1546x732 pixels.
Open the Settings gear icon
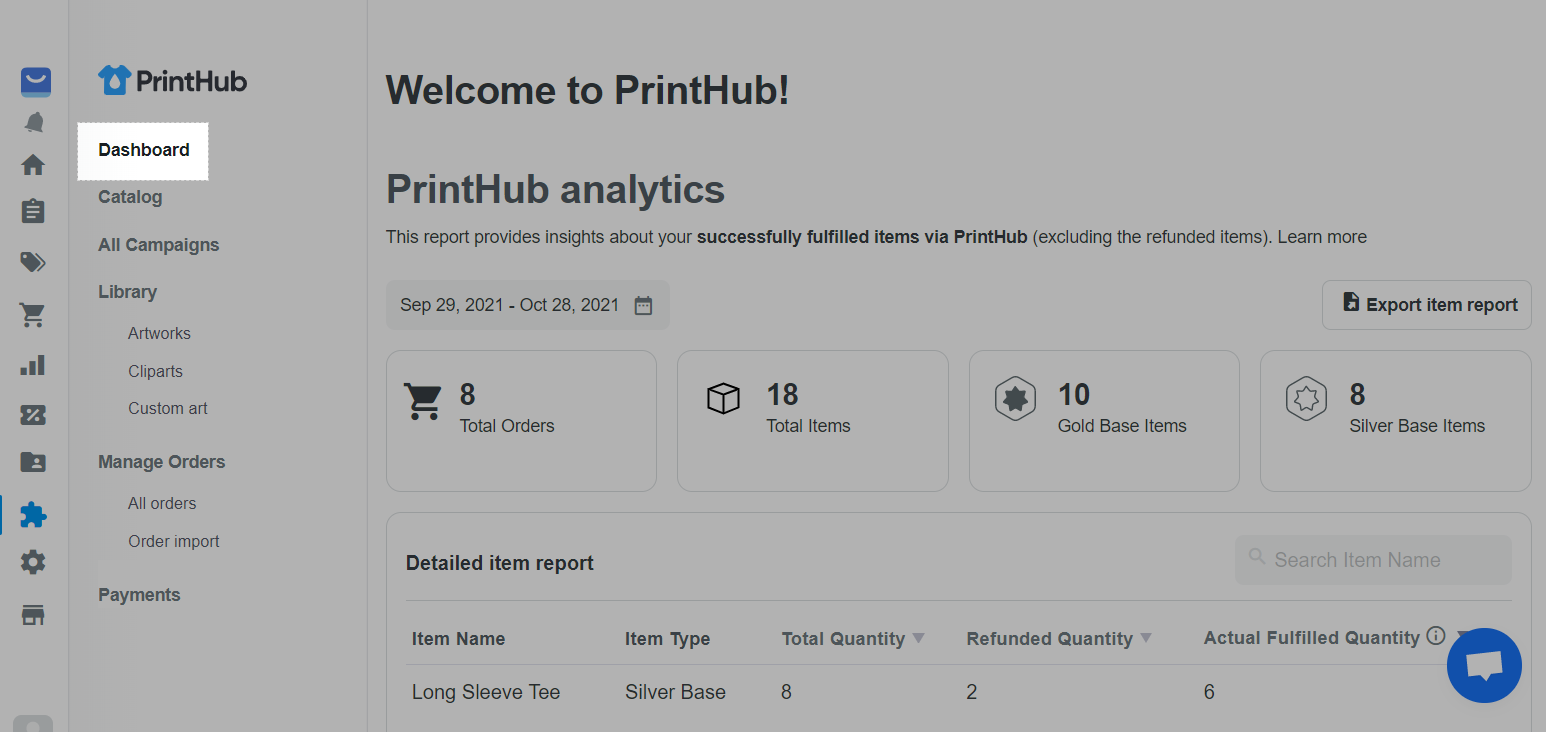(x=33, y=562)
